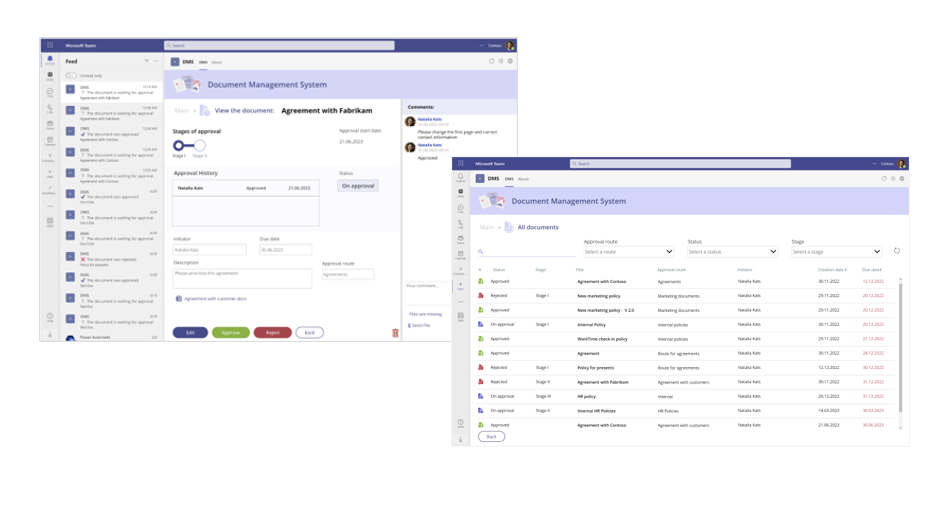Select Stage II circle in stages of approval
This screenshot has width=945, height=512.
point(199,145)
